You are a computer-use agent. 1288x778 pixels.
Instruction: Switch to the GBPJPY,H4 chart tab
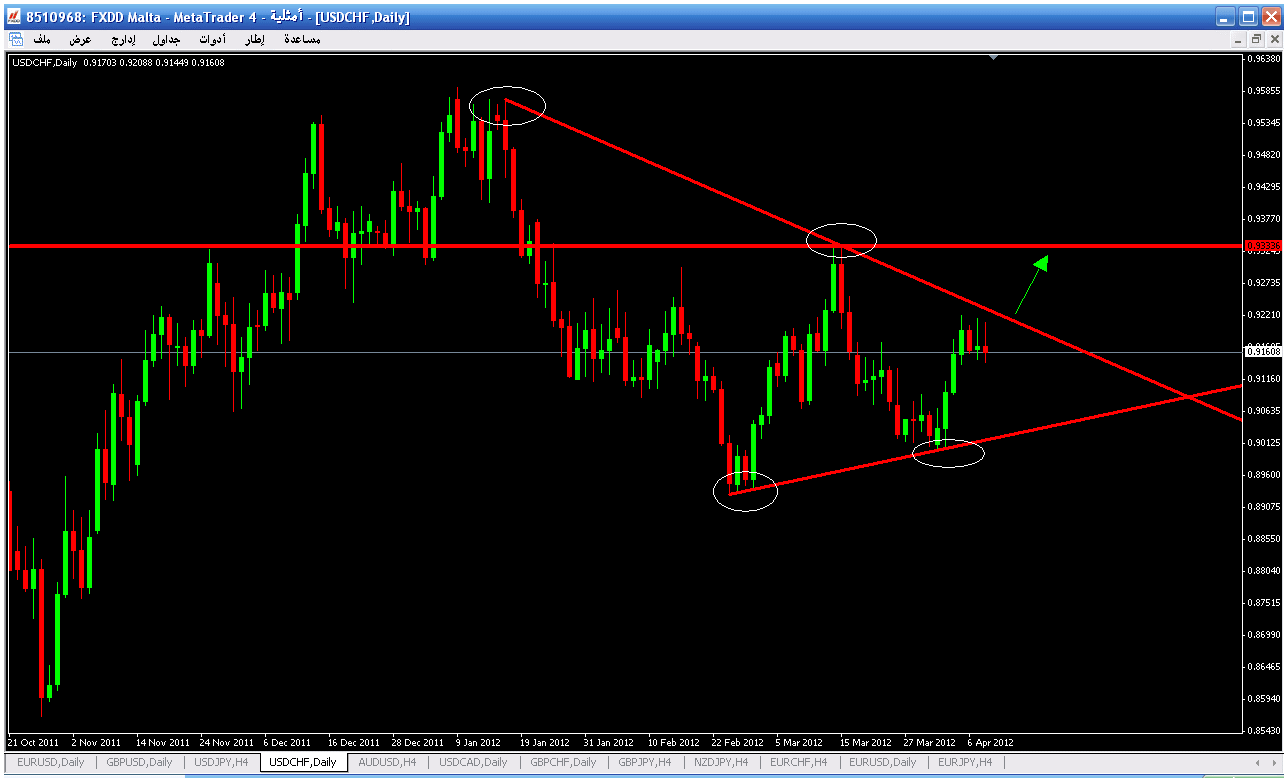[646, 762]
